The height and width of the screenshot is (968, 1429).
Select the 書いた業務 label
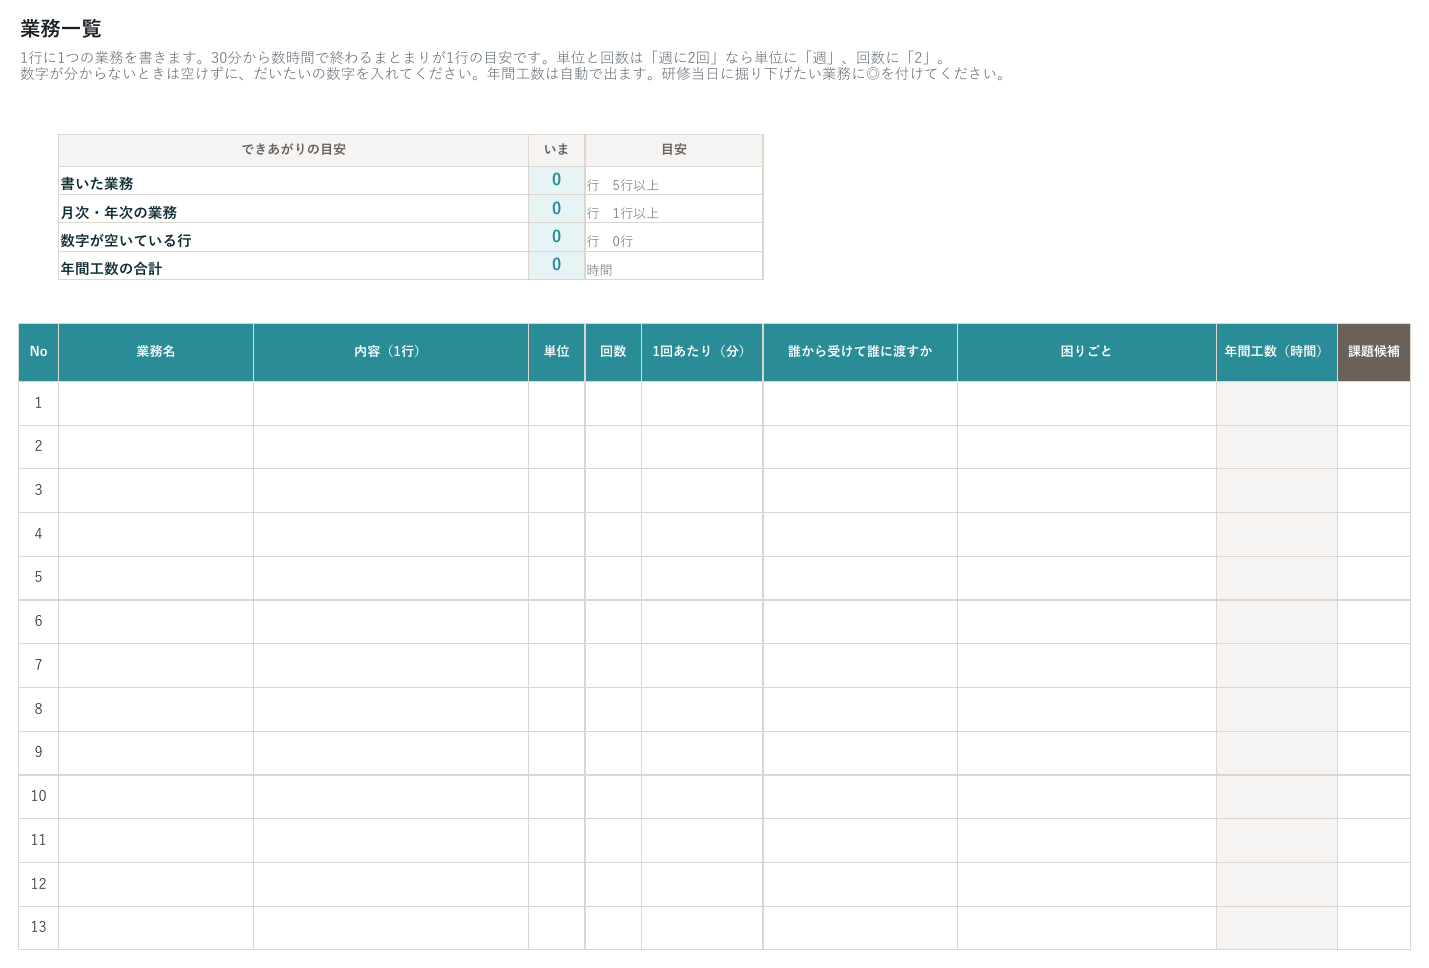coord(97,184)
